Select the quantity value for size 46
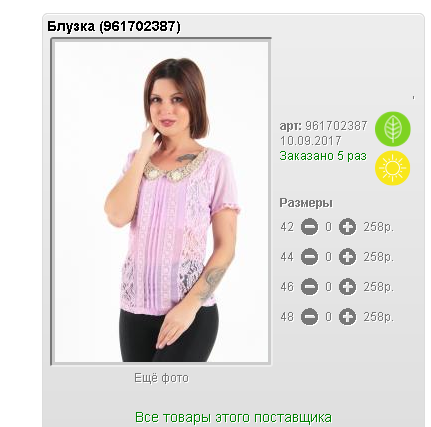The height and width of the screenshot is (427, 431). [328, 287]
